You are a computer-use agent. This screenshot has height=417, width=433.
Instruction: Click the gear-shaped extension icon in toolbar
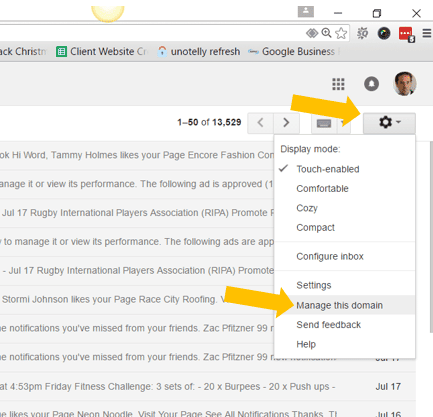[362, 33]
